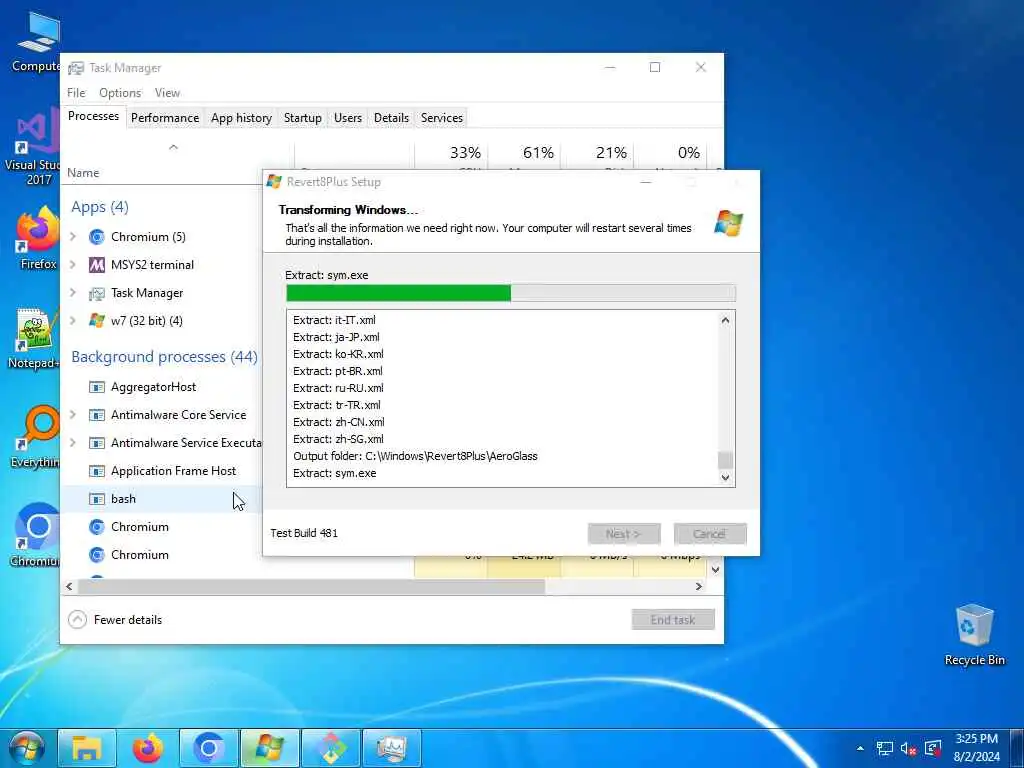Expand the w7 (32 bit) (4) group

pyautogui.click(x=73, y=321)
